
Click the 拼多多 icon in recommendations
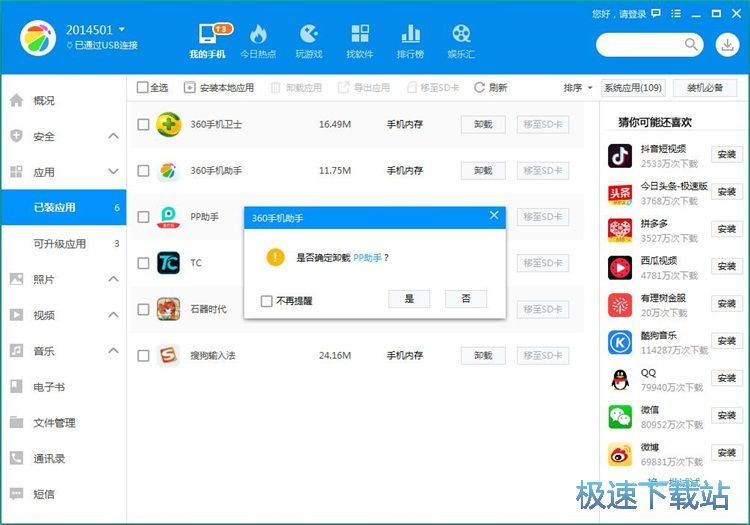pos(620,230)
